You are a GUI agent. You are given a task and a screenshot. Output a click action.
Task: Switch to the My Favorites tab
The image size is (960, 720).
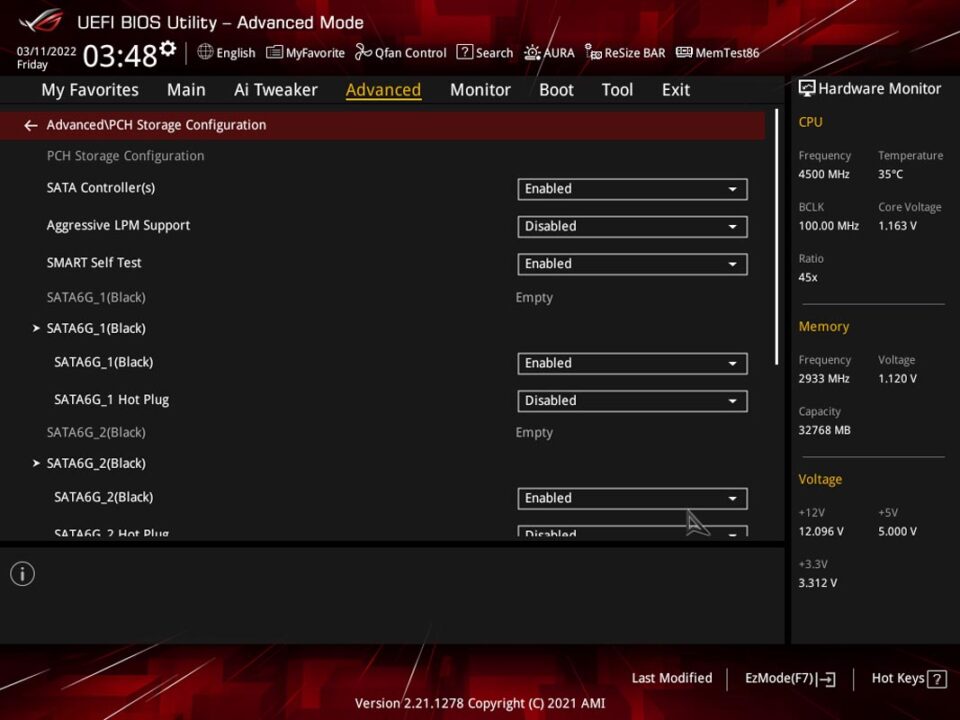click(x=90, y=90)
